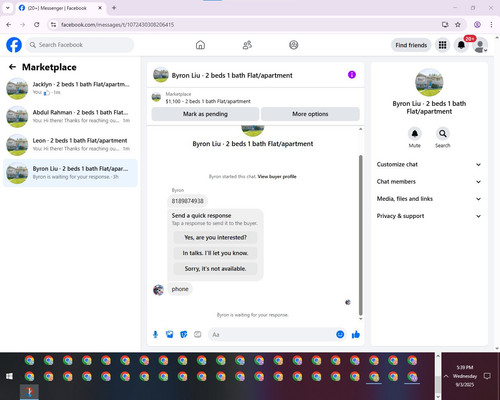This screenshot has height=400, width=500.
Task: Go back using the Marketplace arrow
Action: coord(12,67)
